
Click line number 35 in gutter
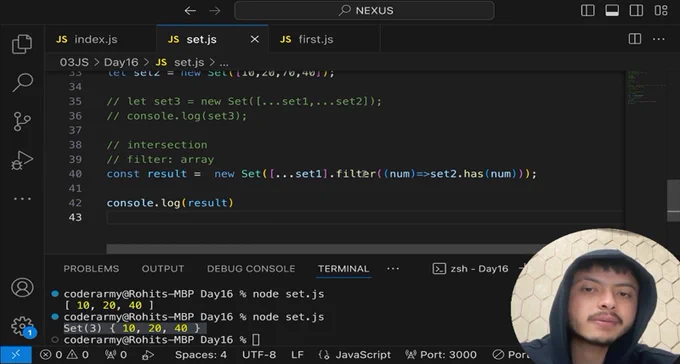(75, 102)
